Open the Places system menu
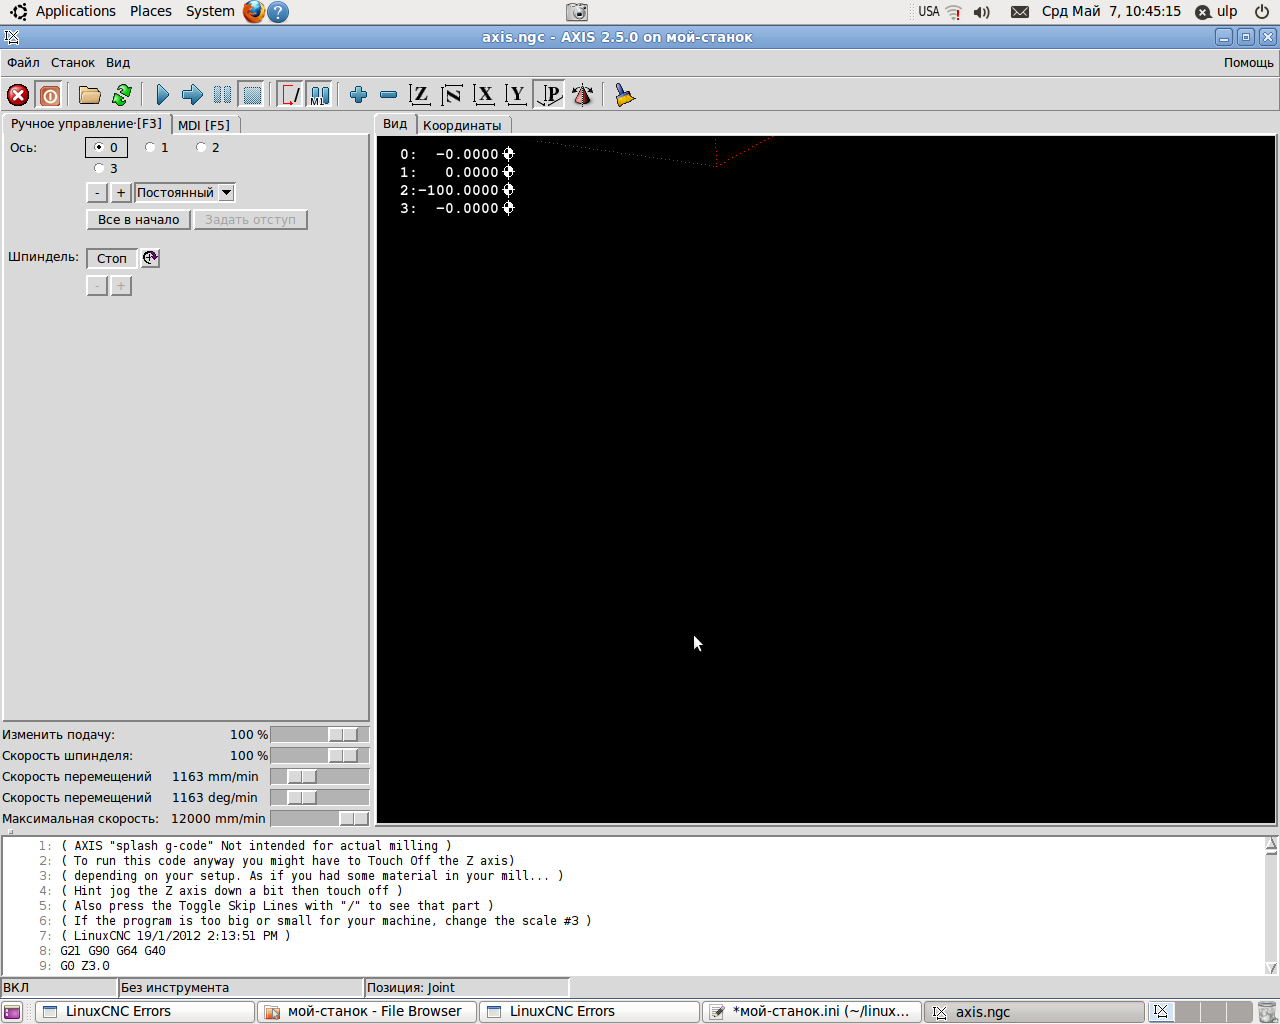Viewport: 1280px width, 1024px height. (151, 11)
